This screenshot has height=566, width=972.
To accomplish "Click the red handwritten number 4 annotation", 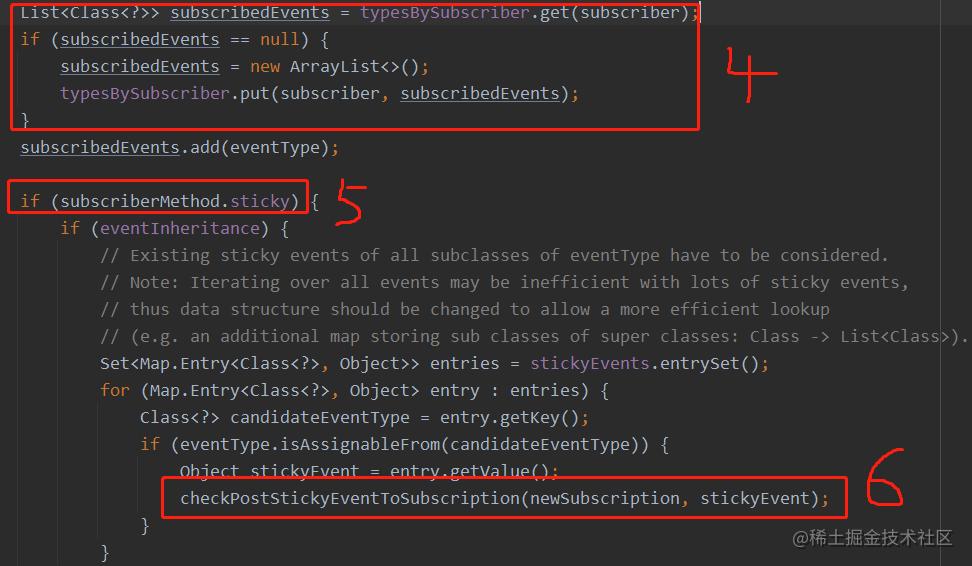I will pos(751,74).
